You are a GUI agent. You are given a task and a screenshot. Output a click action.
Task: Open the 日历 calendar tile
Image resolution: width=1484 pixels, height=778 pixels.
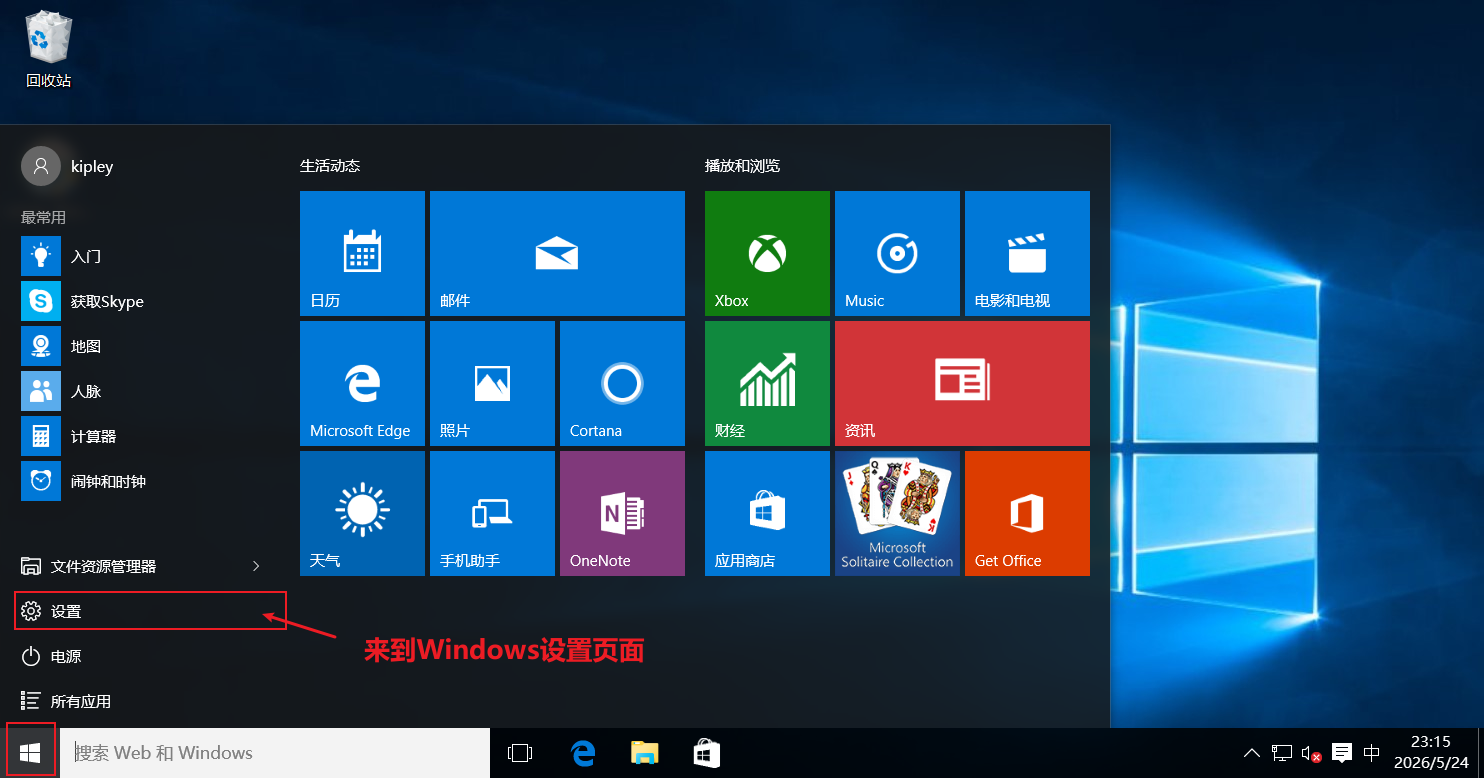(x=362, y=253)
